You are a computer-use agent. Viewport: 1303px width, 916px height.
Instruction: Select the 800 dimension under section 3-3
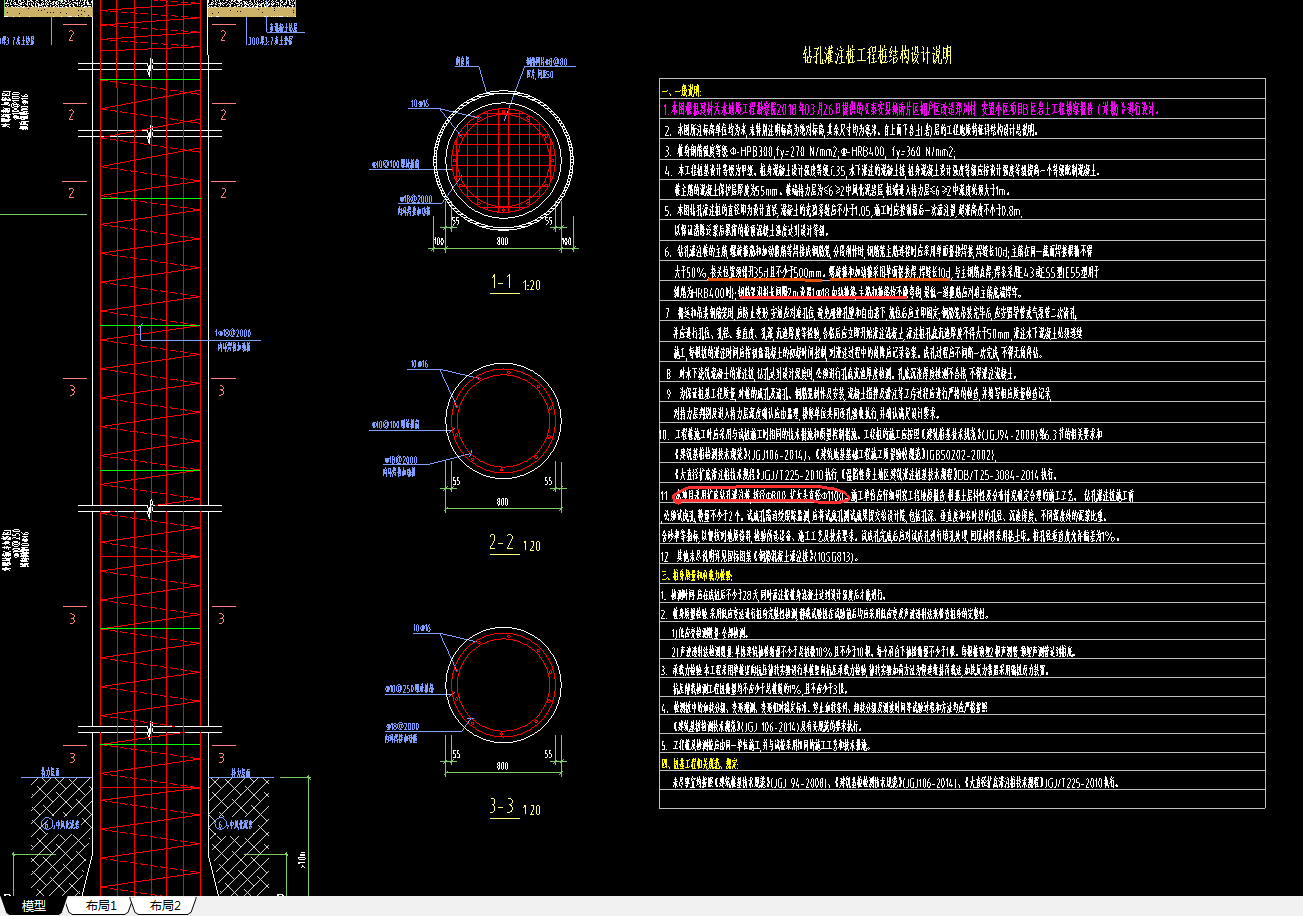click(x=502, y=765)
